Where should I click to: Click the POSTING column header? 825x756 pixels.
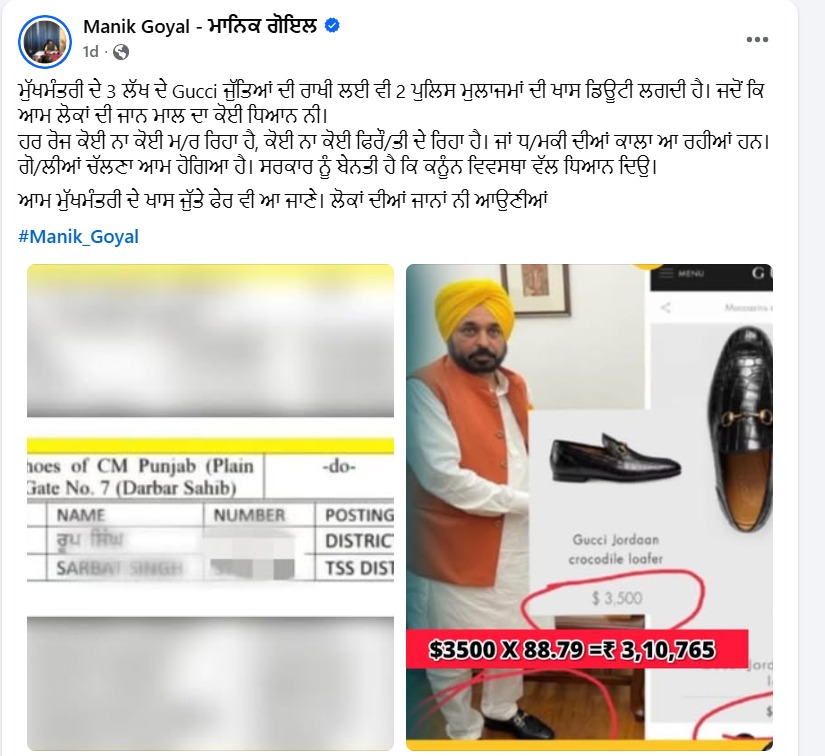(359, 515)
